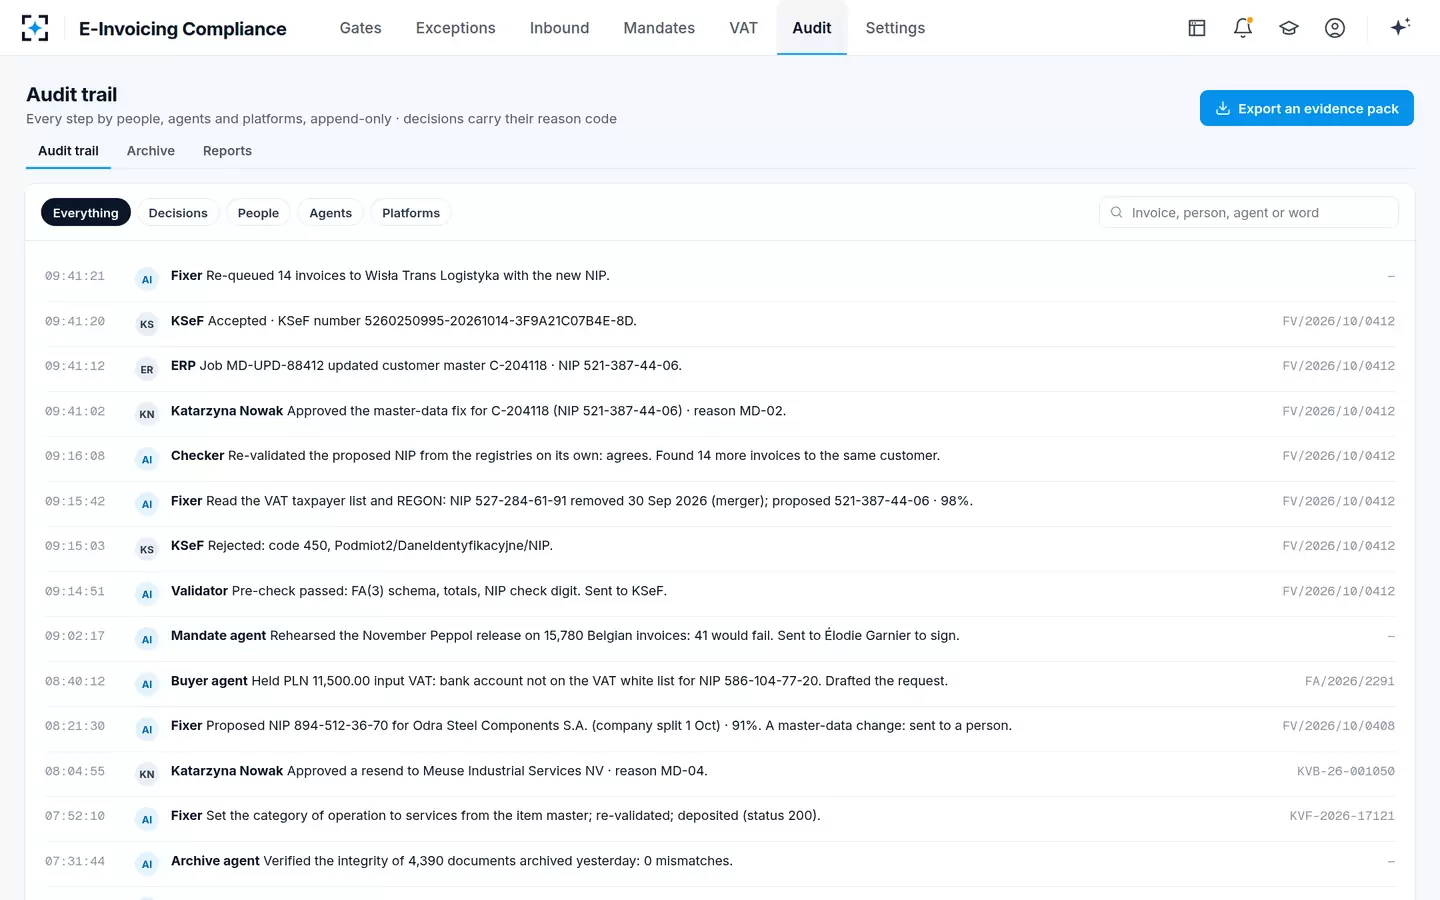
Task: Click the AI avatar on the Validator row
Action: pos(147,594)
